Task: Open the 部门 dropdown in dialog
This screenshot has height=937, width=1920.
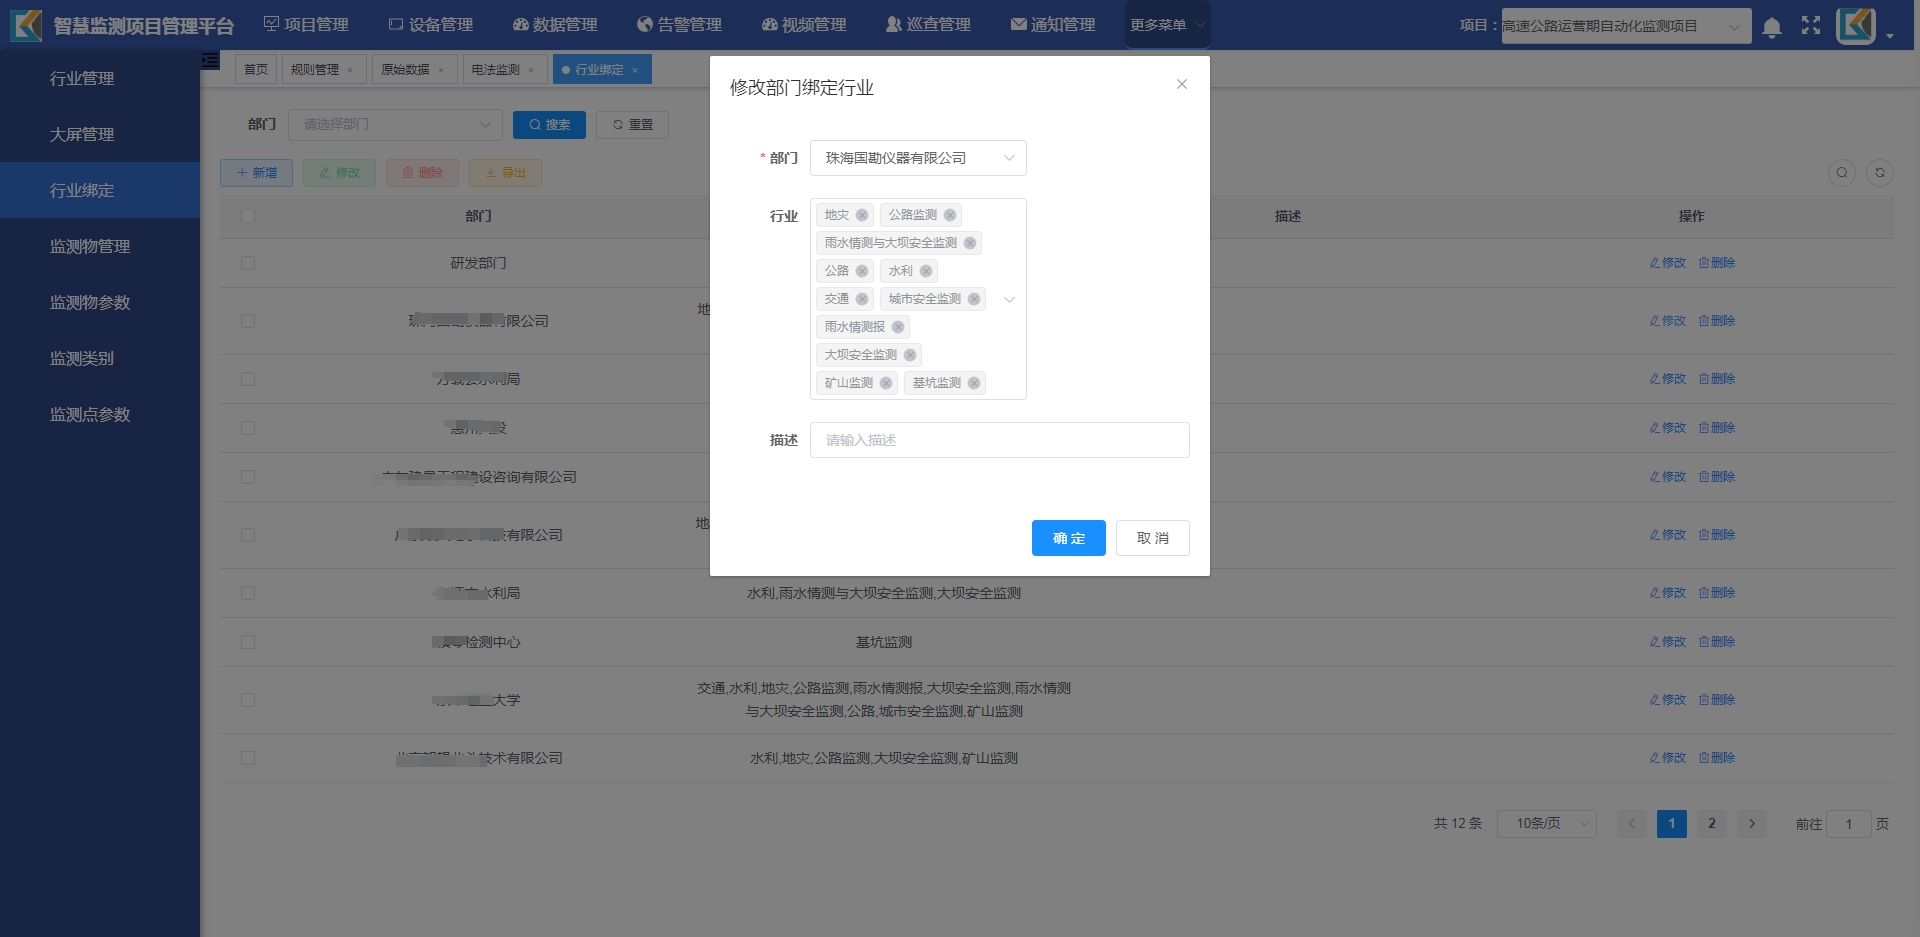Action: (x=917, y=158)
